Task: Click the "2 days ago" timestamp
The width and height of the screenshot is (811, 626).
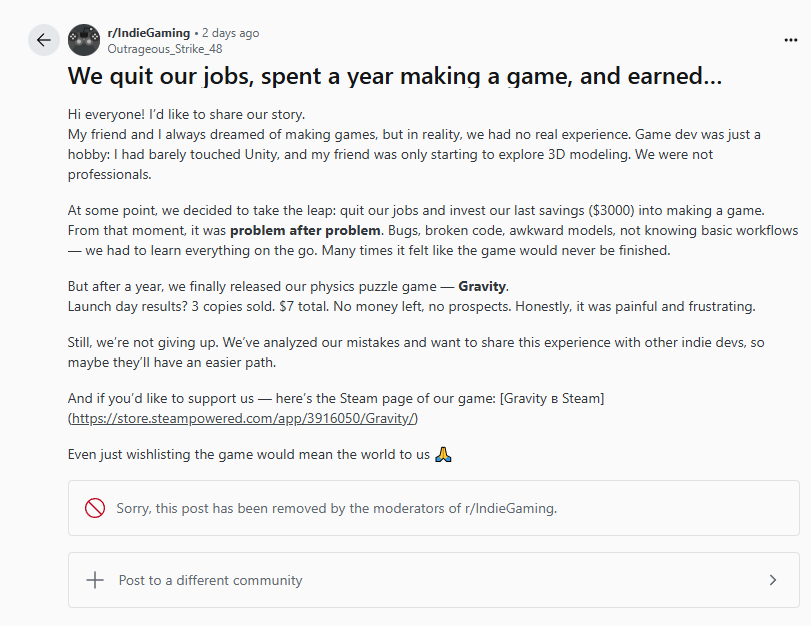Action: coord(230,33)
